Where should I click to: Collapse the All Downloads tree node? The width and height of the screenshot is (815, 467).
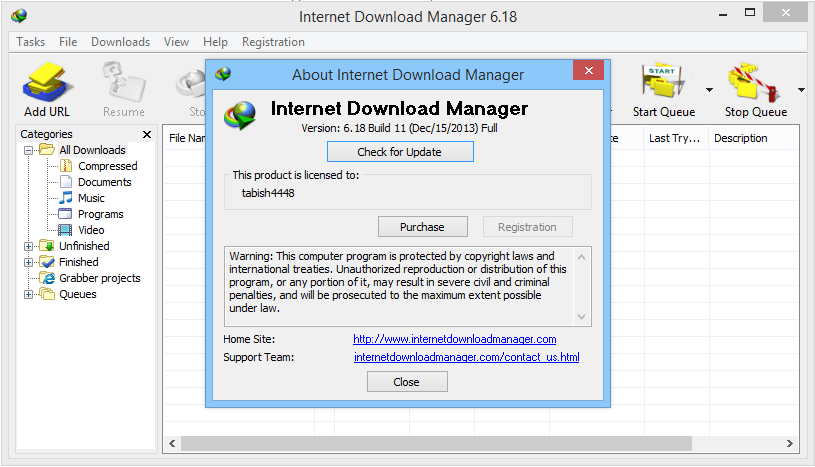tap(29, 150)
